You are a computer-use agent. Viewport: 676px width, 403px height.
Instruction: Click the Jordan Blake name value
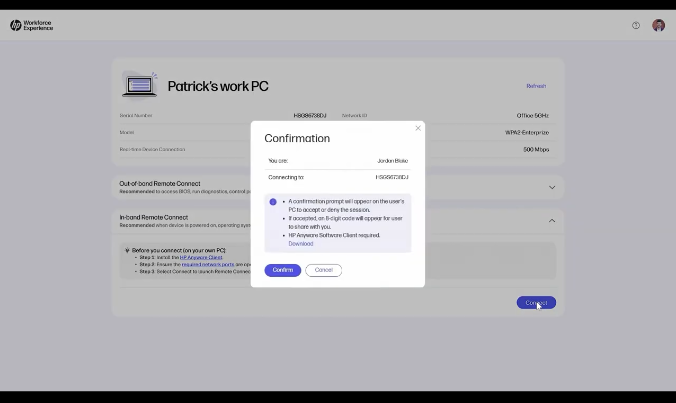[392, 161]
